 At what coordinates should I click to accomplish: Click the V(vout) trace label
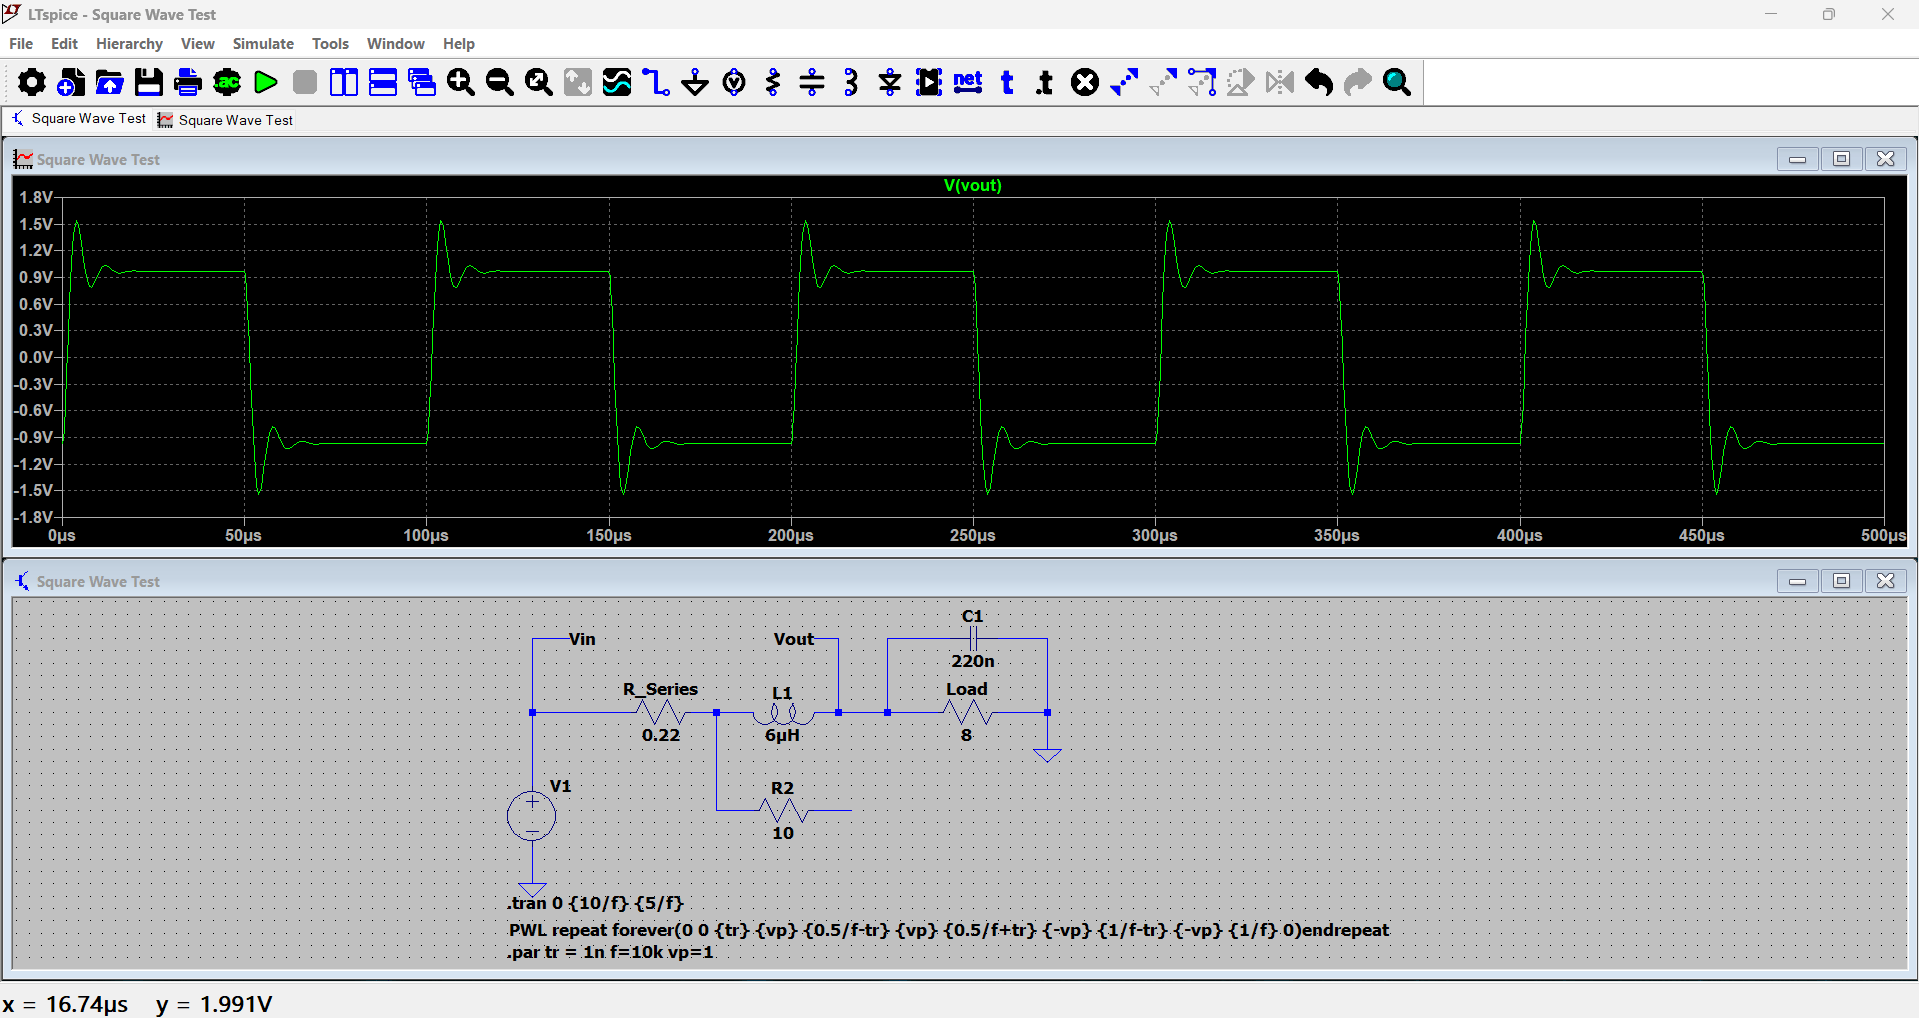(973, 185)
